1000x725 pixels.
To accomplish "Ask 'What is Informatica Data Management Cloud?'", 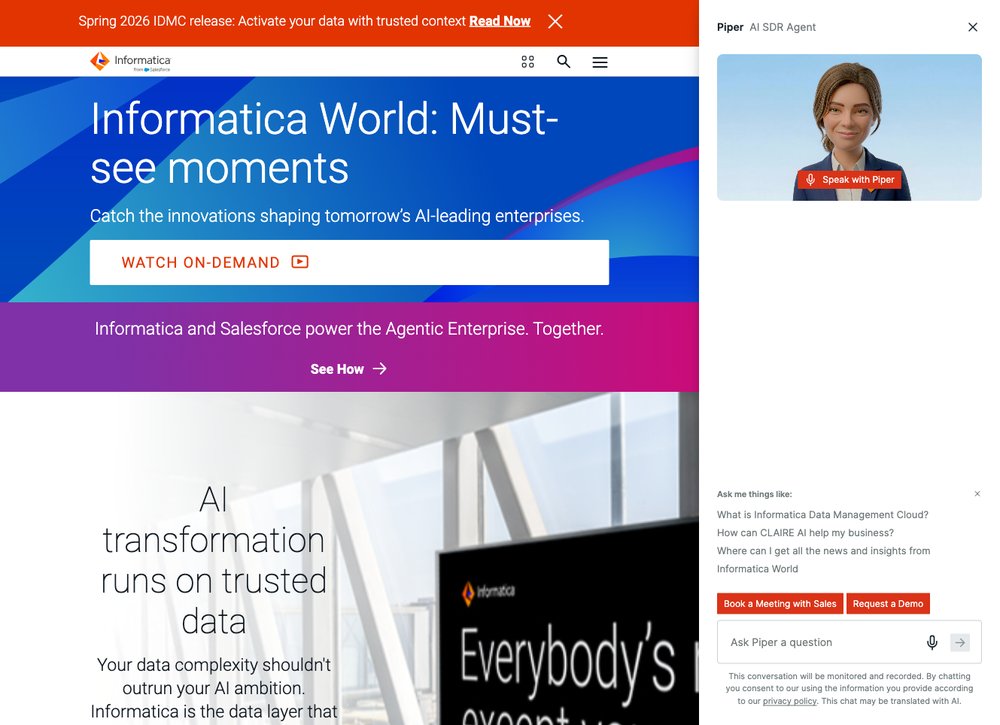I will tap(822, 515).
